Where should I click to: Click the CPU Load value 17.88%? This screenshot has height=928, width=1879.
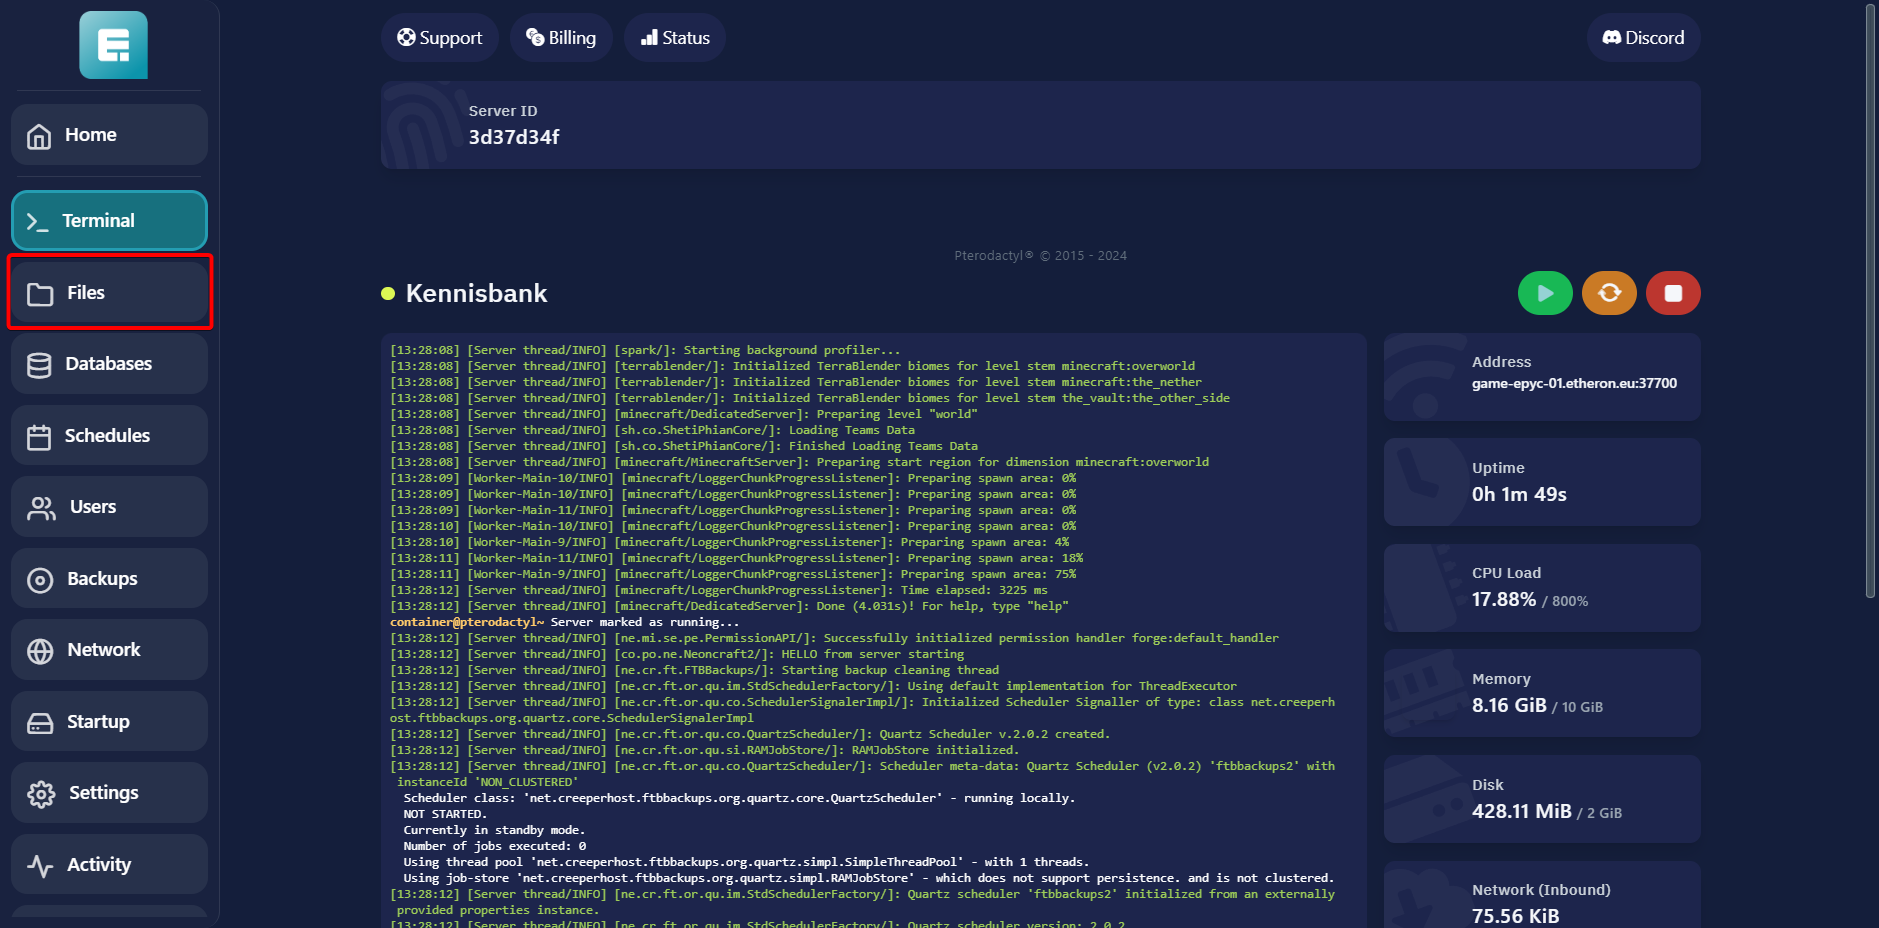[1504, 599]
